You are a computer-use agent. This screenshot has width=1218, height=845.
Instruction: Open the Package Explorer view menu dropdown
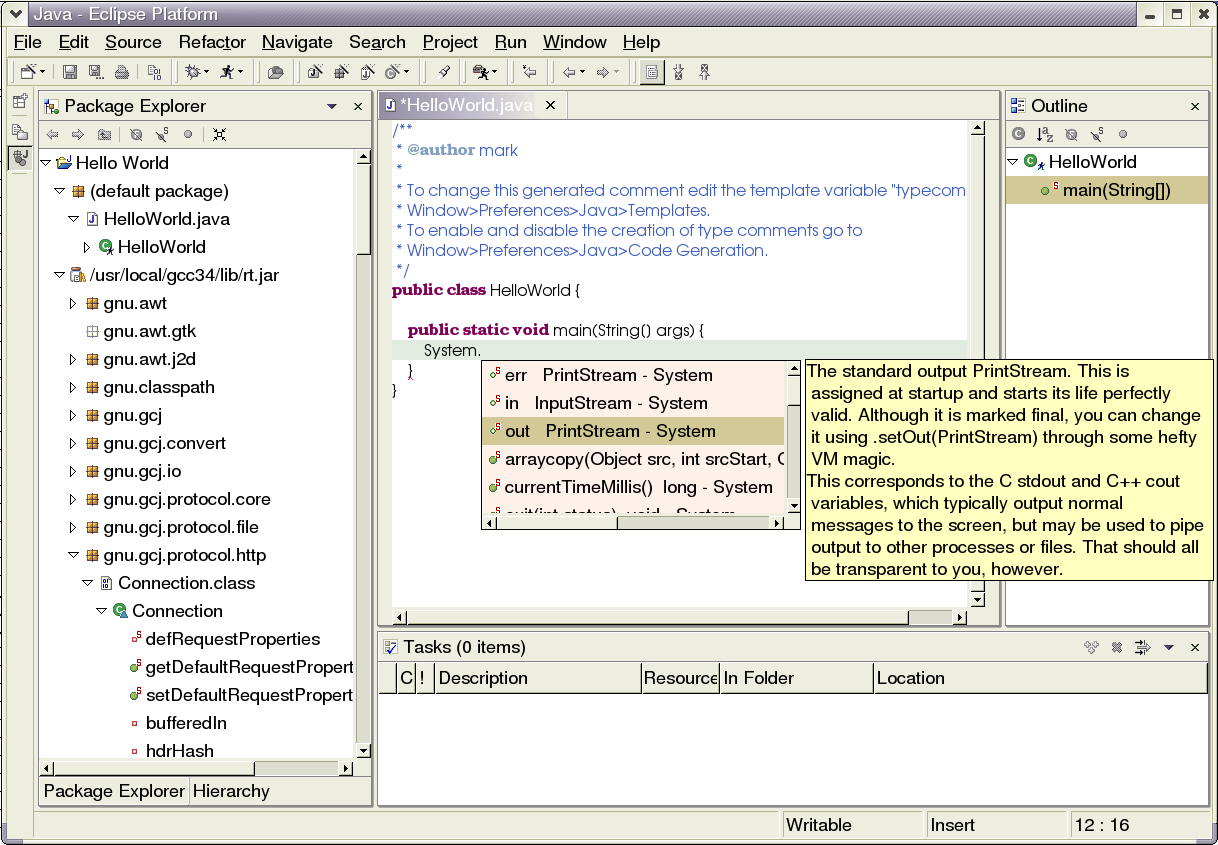click(x=332, y=107)
